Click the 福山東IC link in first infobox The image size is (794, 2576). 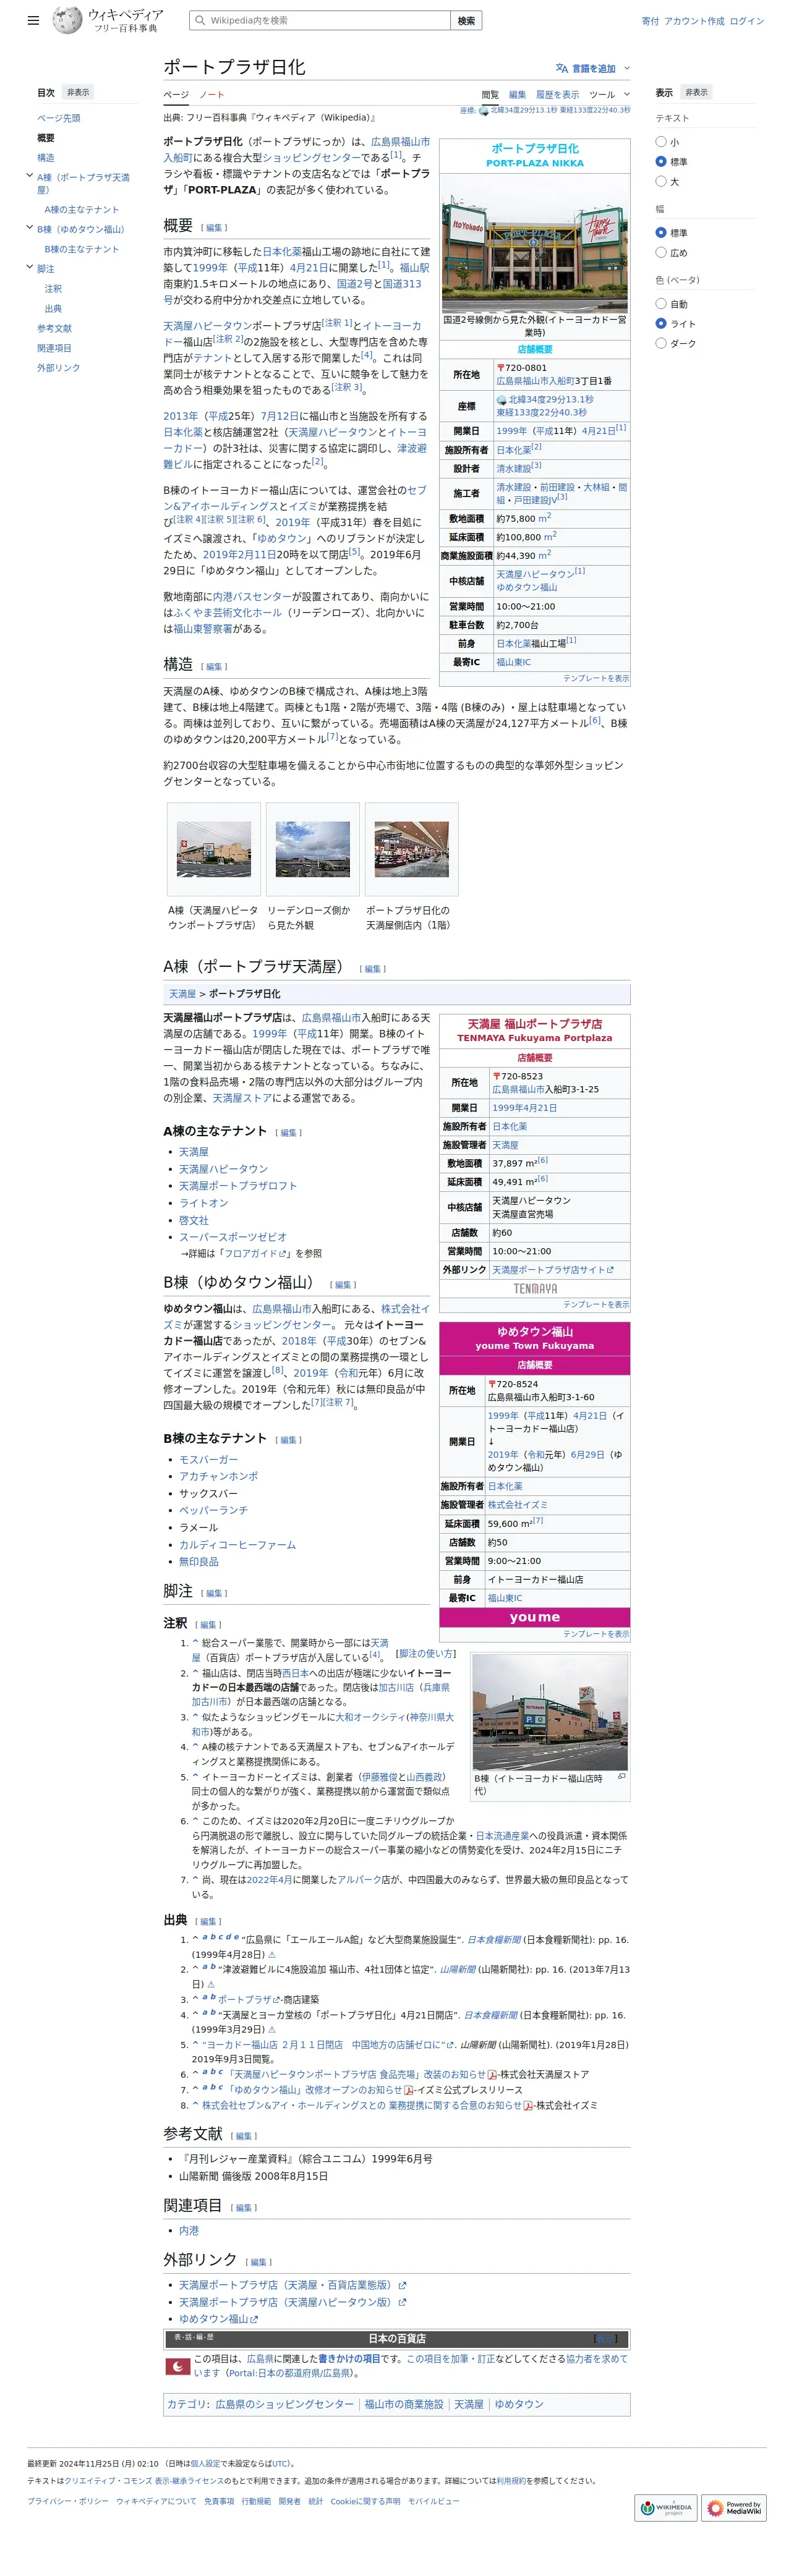(x=514, y=662)
